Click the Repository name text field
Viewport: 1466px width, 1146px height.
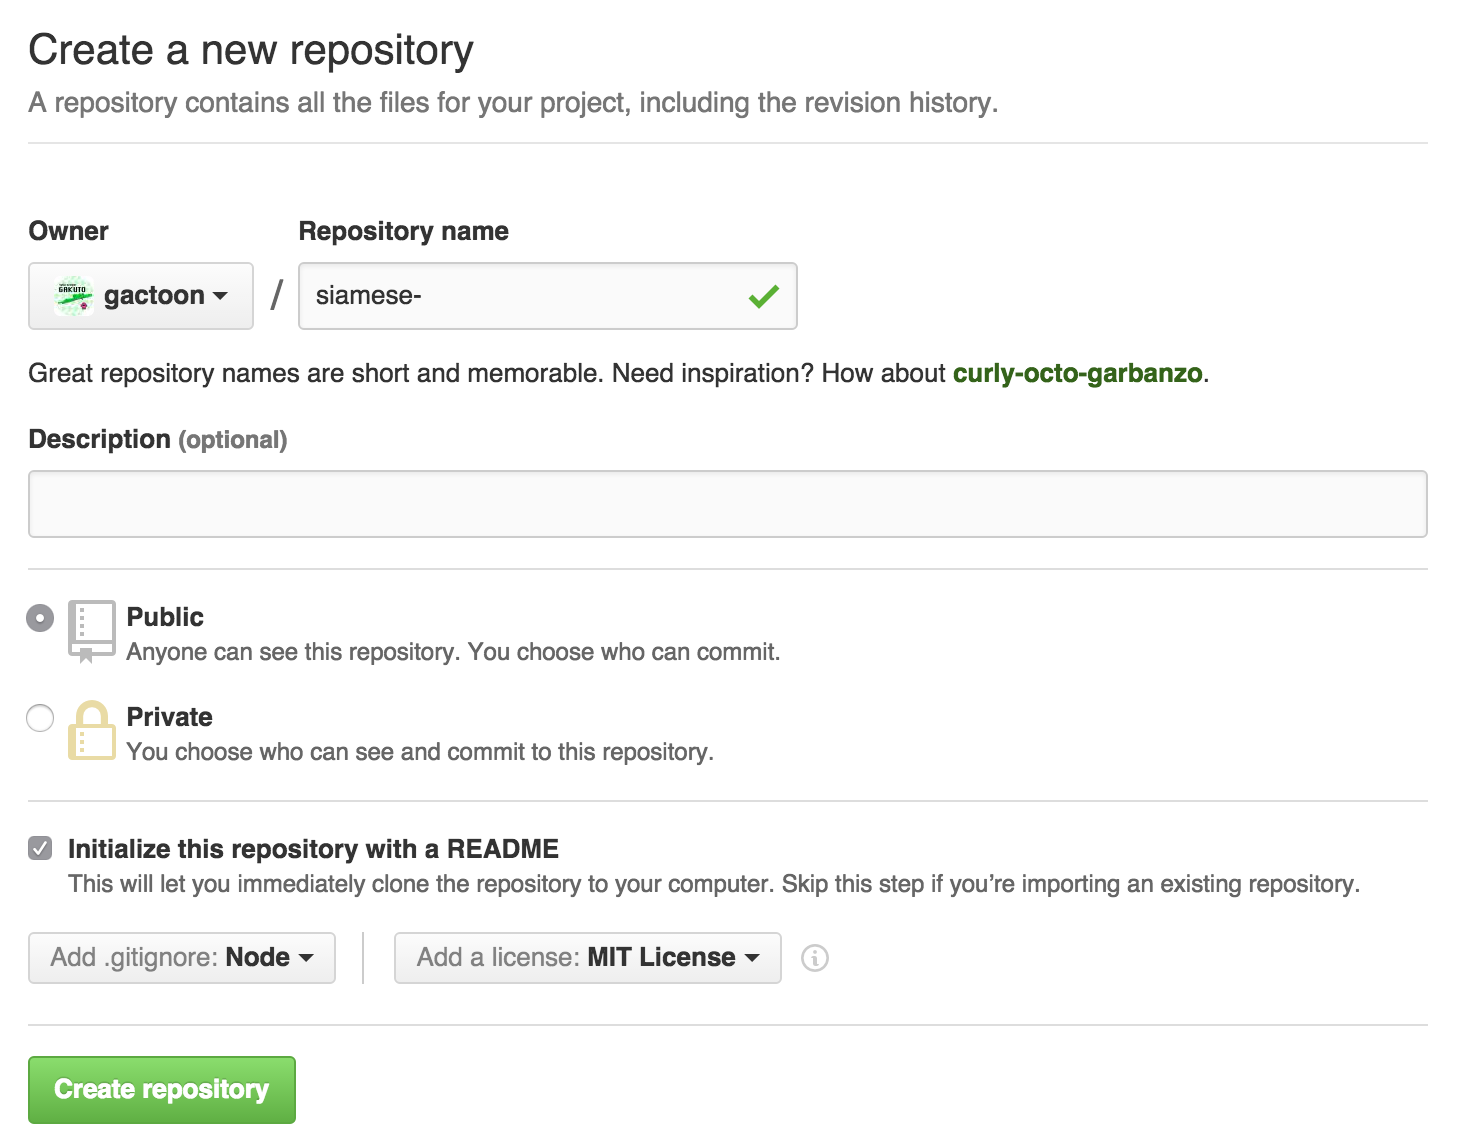pos(548,296)
